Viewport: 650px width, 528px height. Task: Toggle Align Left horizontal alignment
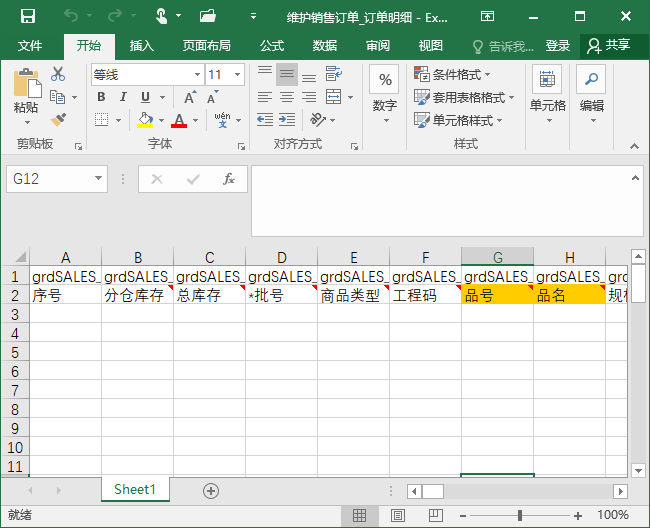pos(264,97)
